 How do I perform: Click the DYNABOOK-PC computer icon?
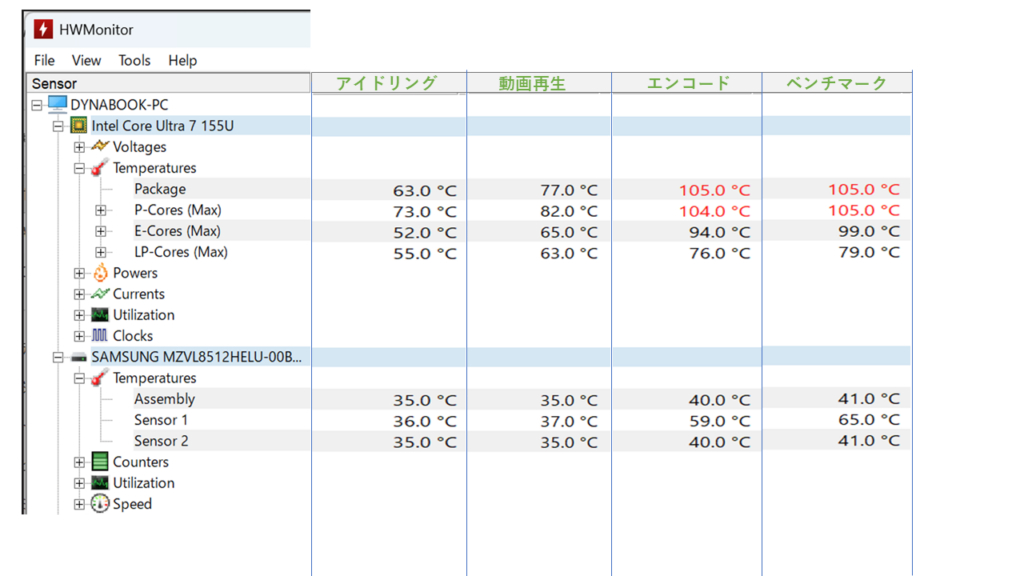point(57,105)
